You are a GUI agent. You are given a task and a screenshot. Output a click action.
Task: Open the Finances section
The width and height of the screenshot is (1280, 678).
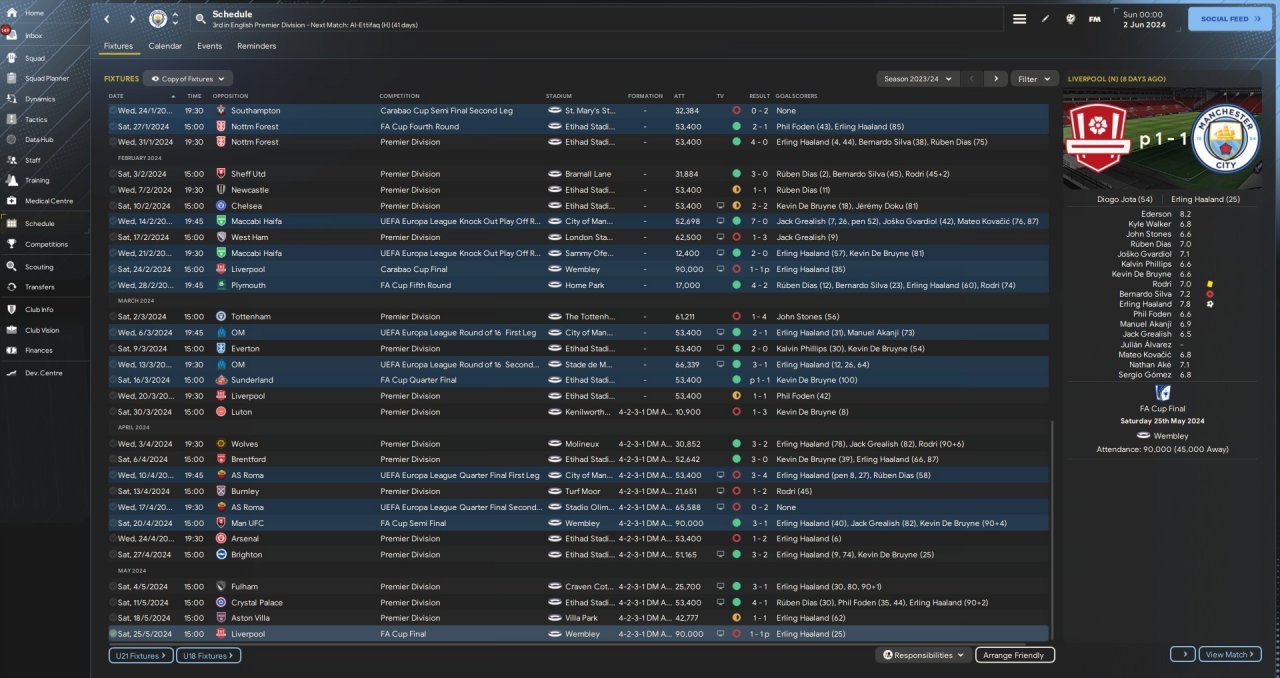[x=39, y=350]
